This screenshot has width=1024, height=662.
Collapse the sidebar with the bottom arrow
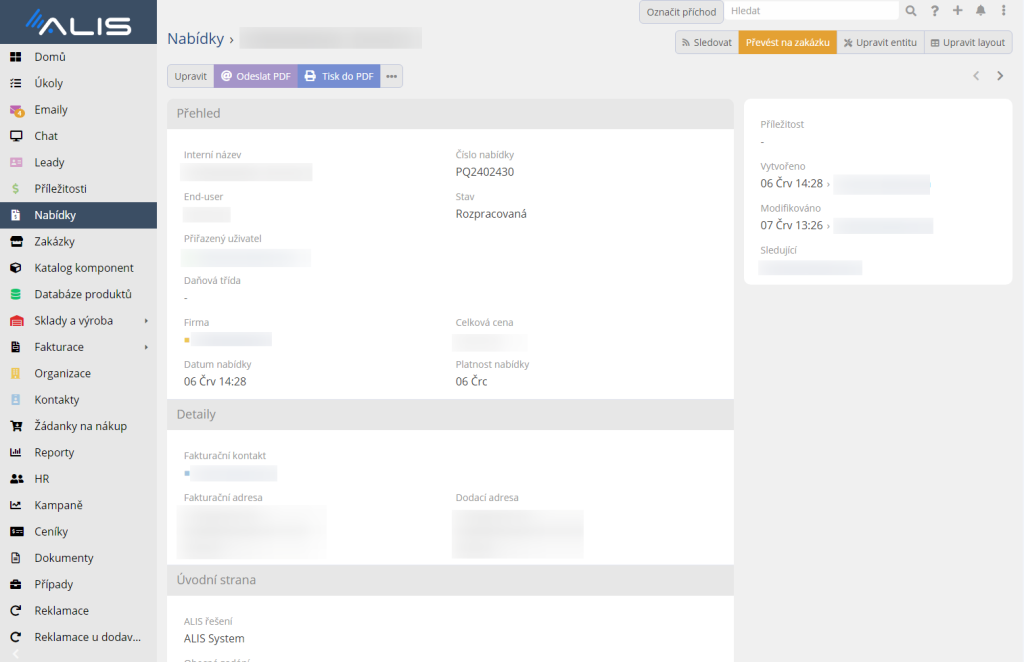15,653
